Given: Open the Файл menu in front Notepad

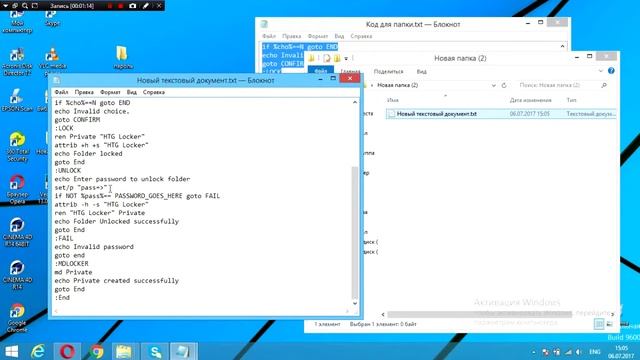Looking at the screenshot, I should click(x=62, y=92).
